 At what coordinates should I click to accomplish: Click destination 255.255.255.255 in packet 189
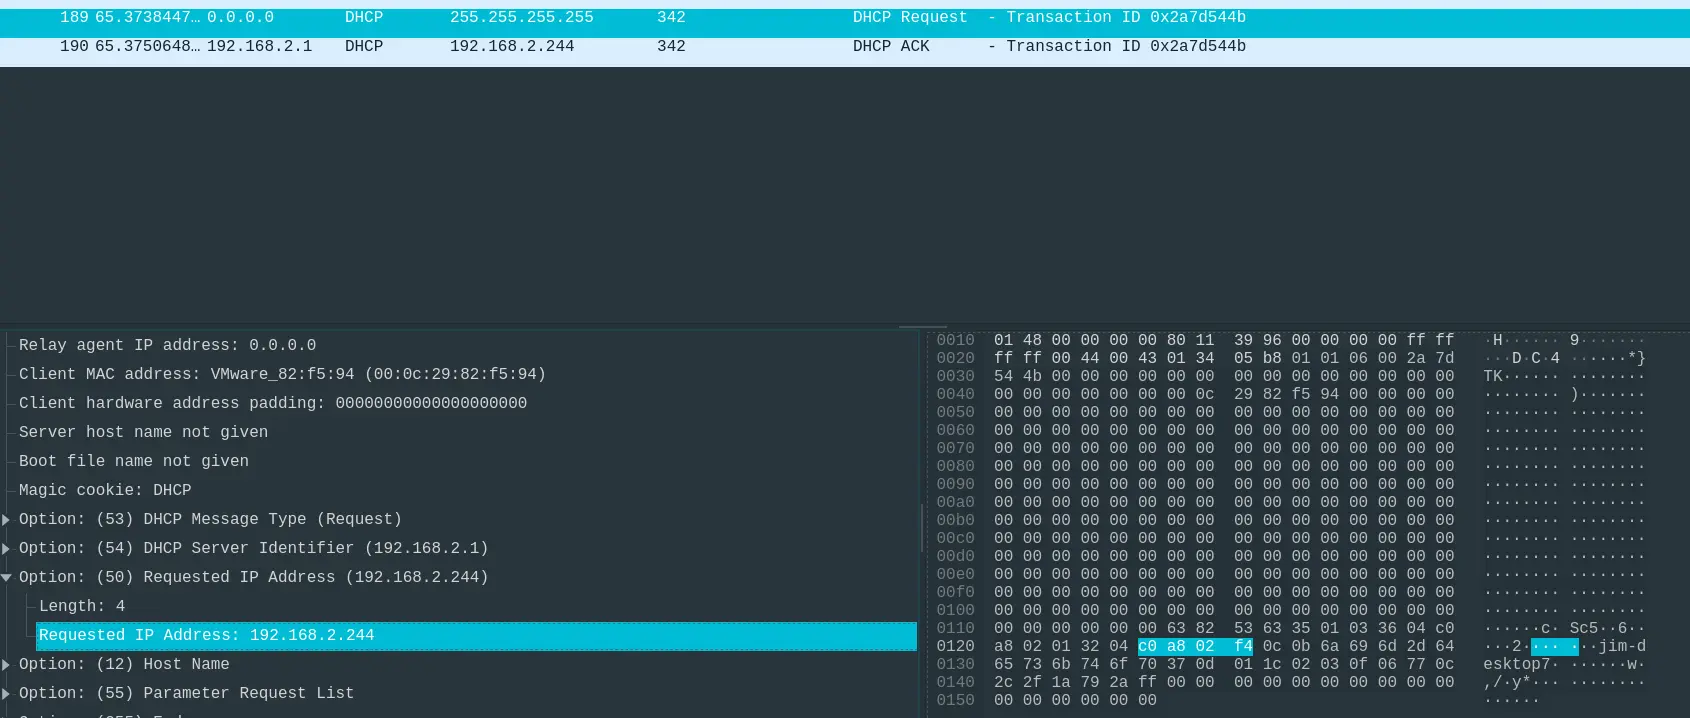(521, 18)
